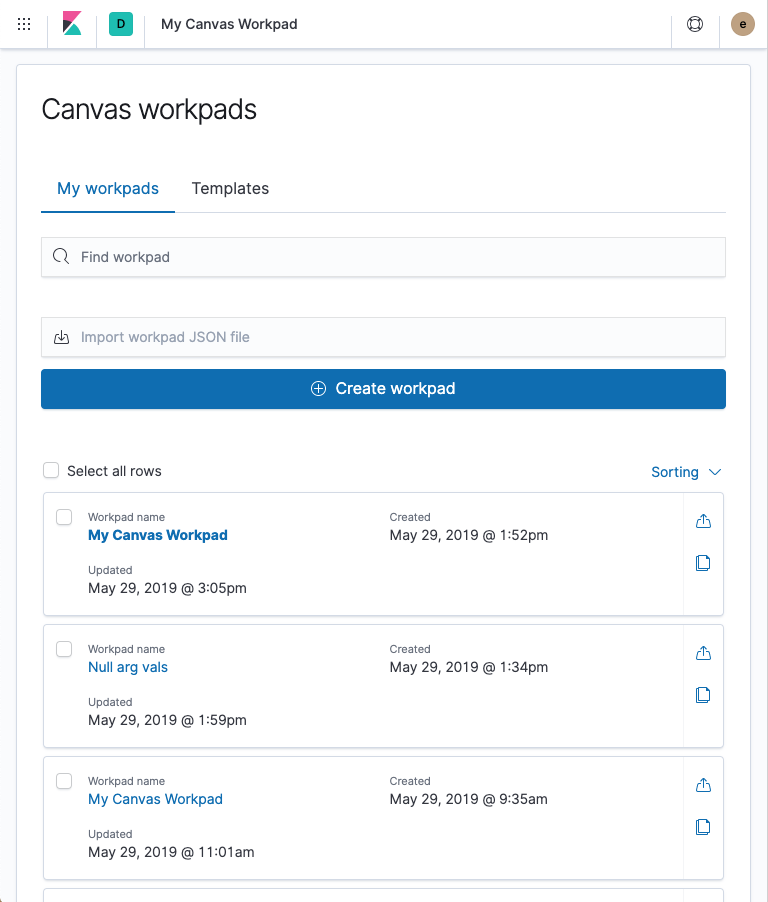Select checkbox for Null arg vals row
This screenshot has height=902, width=768.
tap(64, 649)
